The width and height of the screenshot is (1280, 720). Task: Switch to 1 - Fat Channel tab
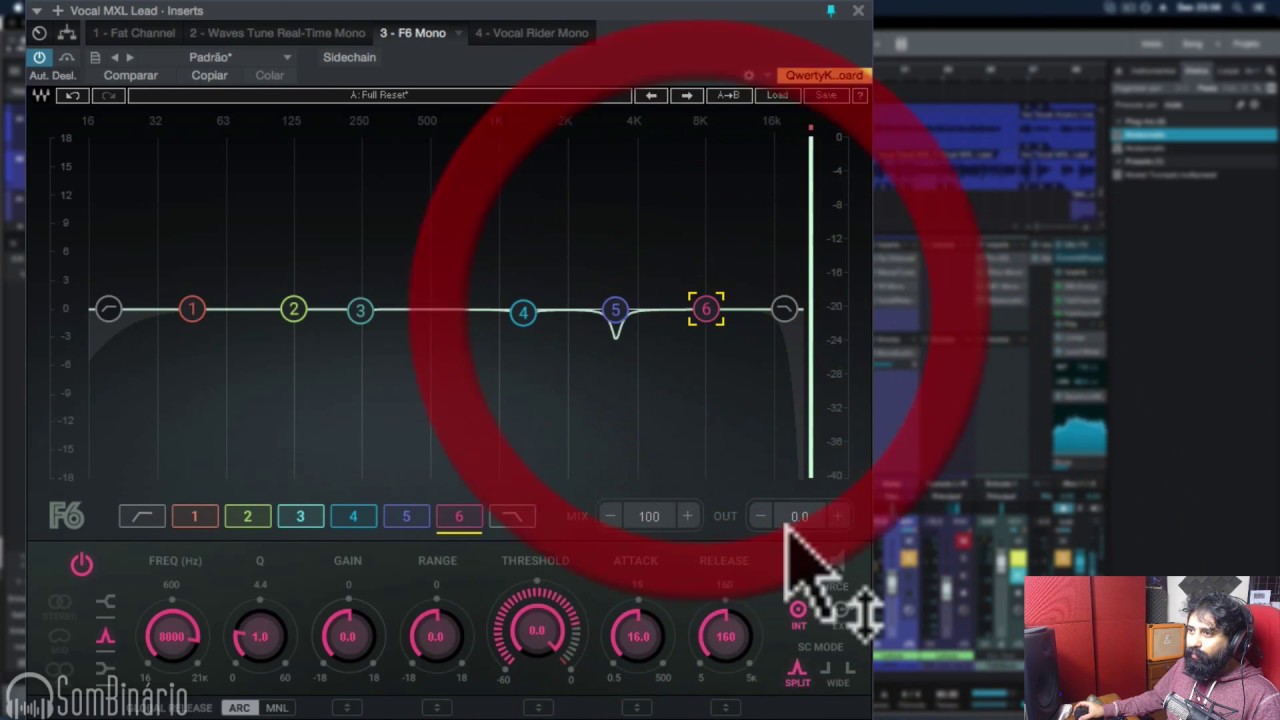pos(134,33)
